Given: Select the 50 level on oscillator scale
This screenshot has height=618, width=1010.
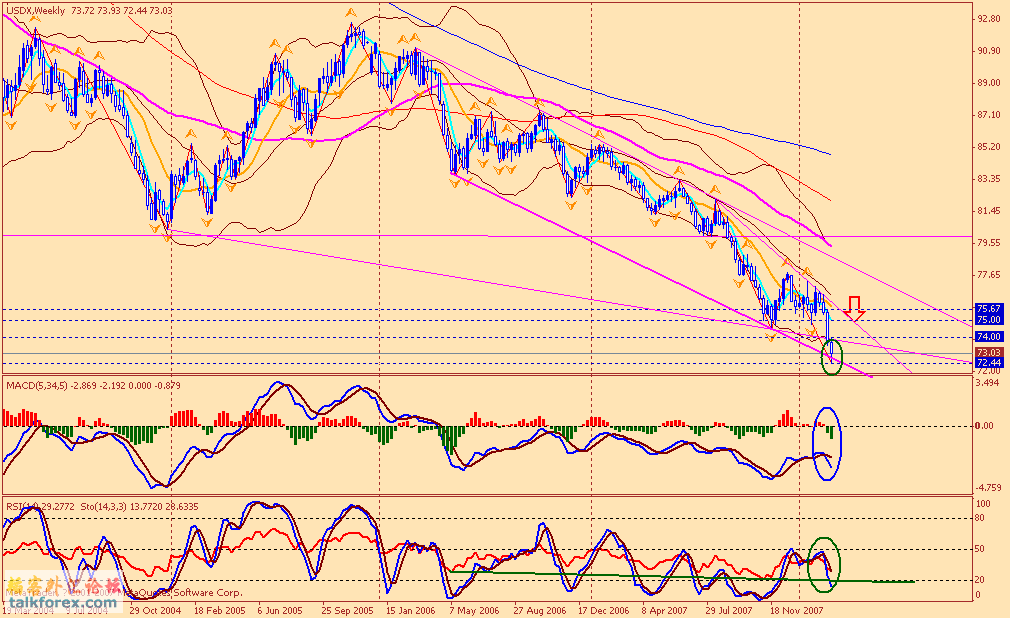Looking at the screenshot, I should pos(980,549).
